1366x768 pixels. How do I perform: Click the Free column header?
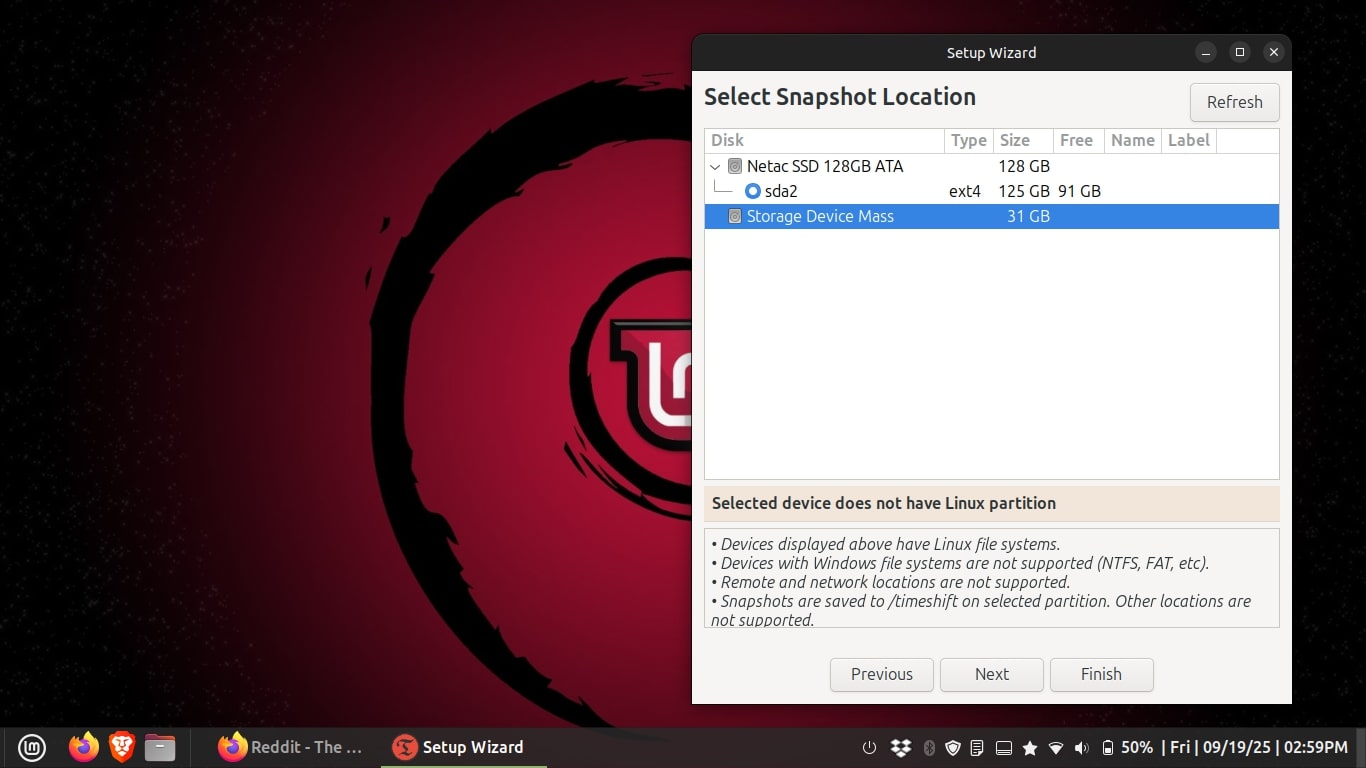[1076, 141]
